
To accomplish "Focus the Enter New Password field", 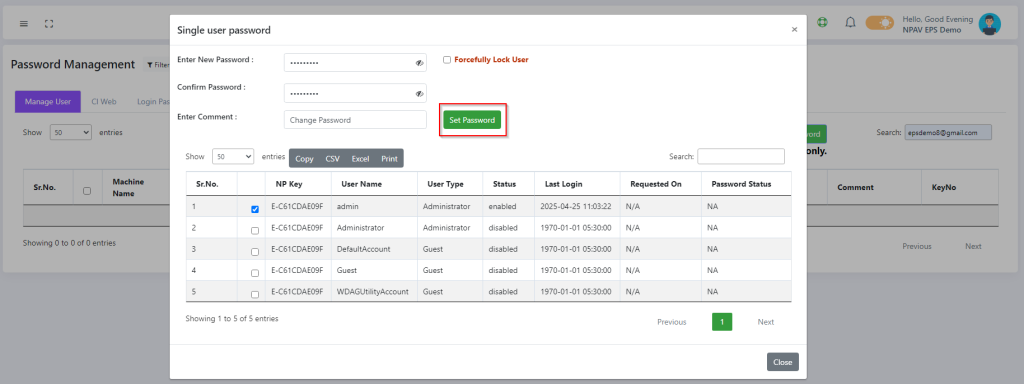I will (x=355, y=63).
